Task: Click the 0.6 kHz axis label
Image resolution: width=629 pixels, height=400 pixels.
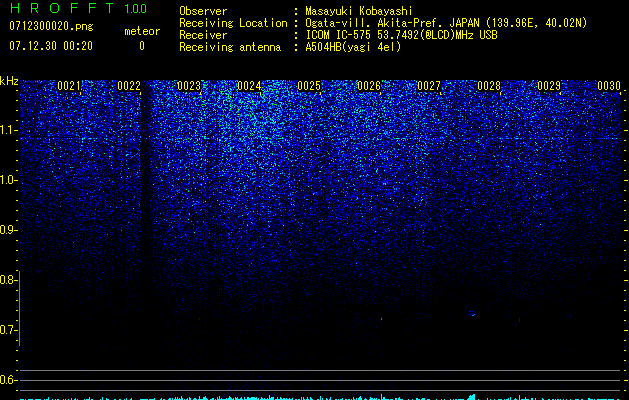Action: (9, 380)
